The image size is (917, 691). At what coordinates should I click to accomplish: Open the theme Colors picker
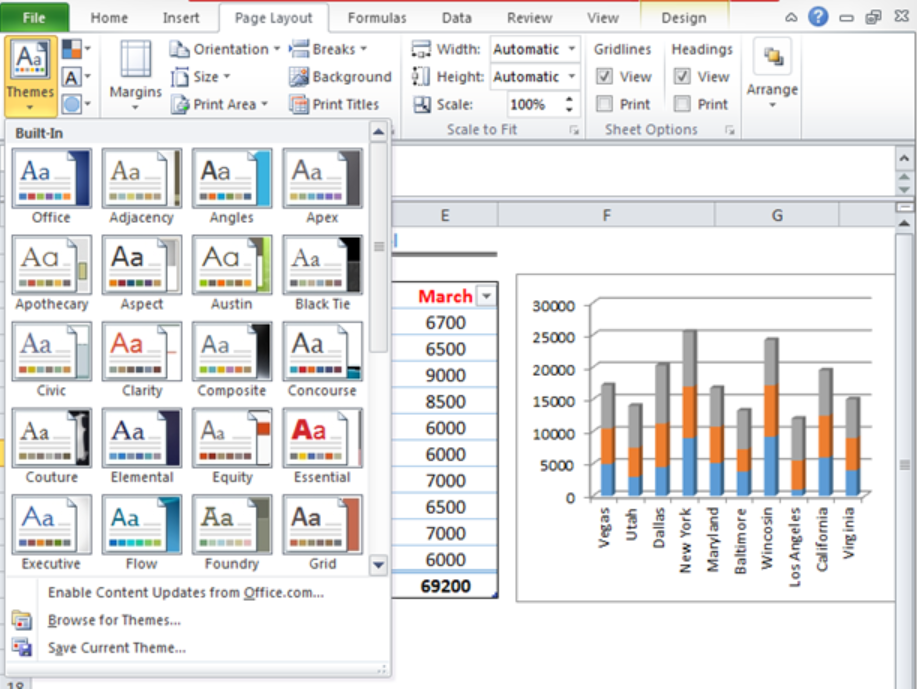76,49
